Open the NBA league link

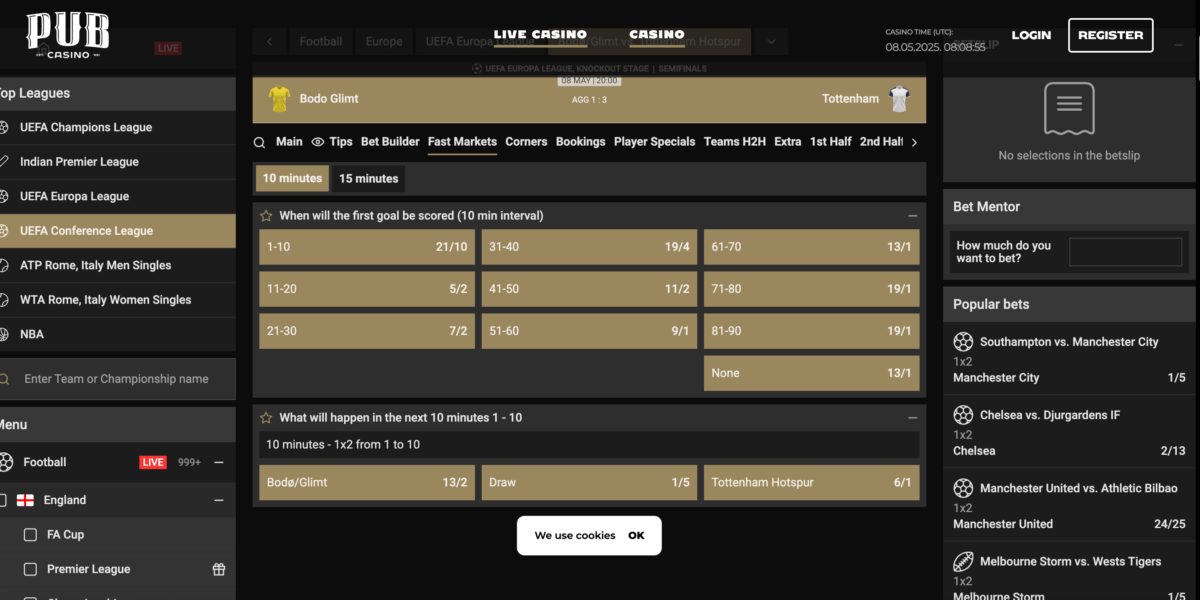pos(118,334)
